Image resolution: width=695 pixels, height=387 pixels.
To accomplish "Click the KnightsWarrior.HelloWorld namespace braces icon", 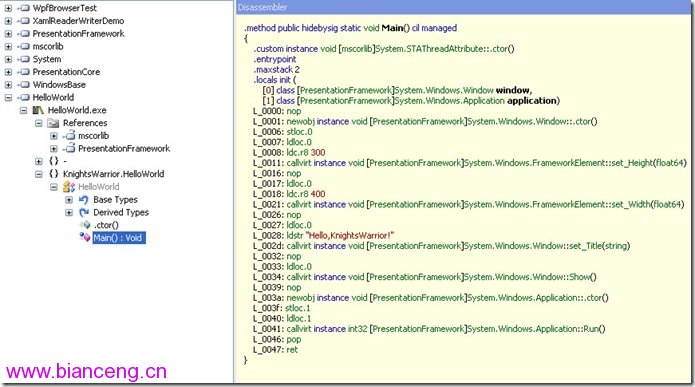I will (54, 174).
